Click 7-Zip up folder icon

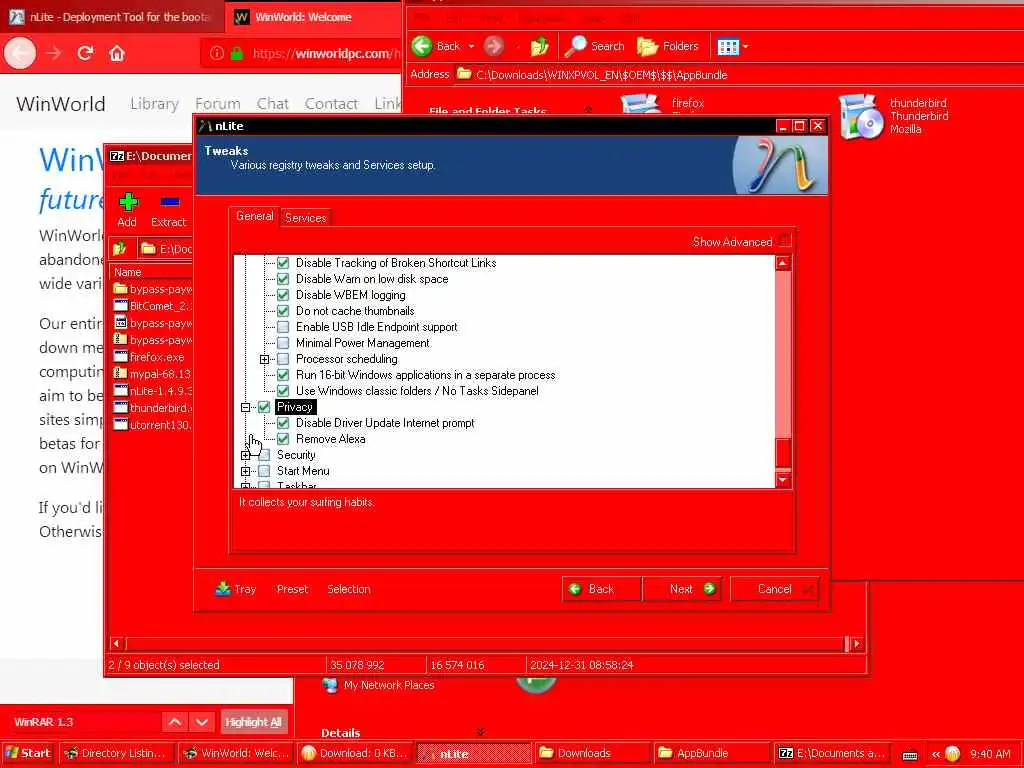pos(119,248)
